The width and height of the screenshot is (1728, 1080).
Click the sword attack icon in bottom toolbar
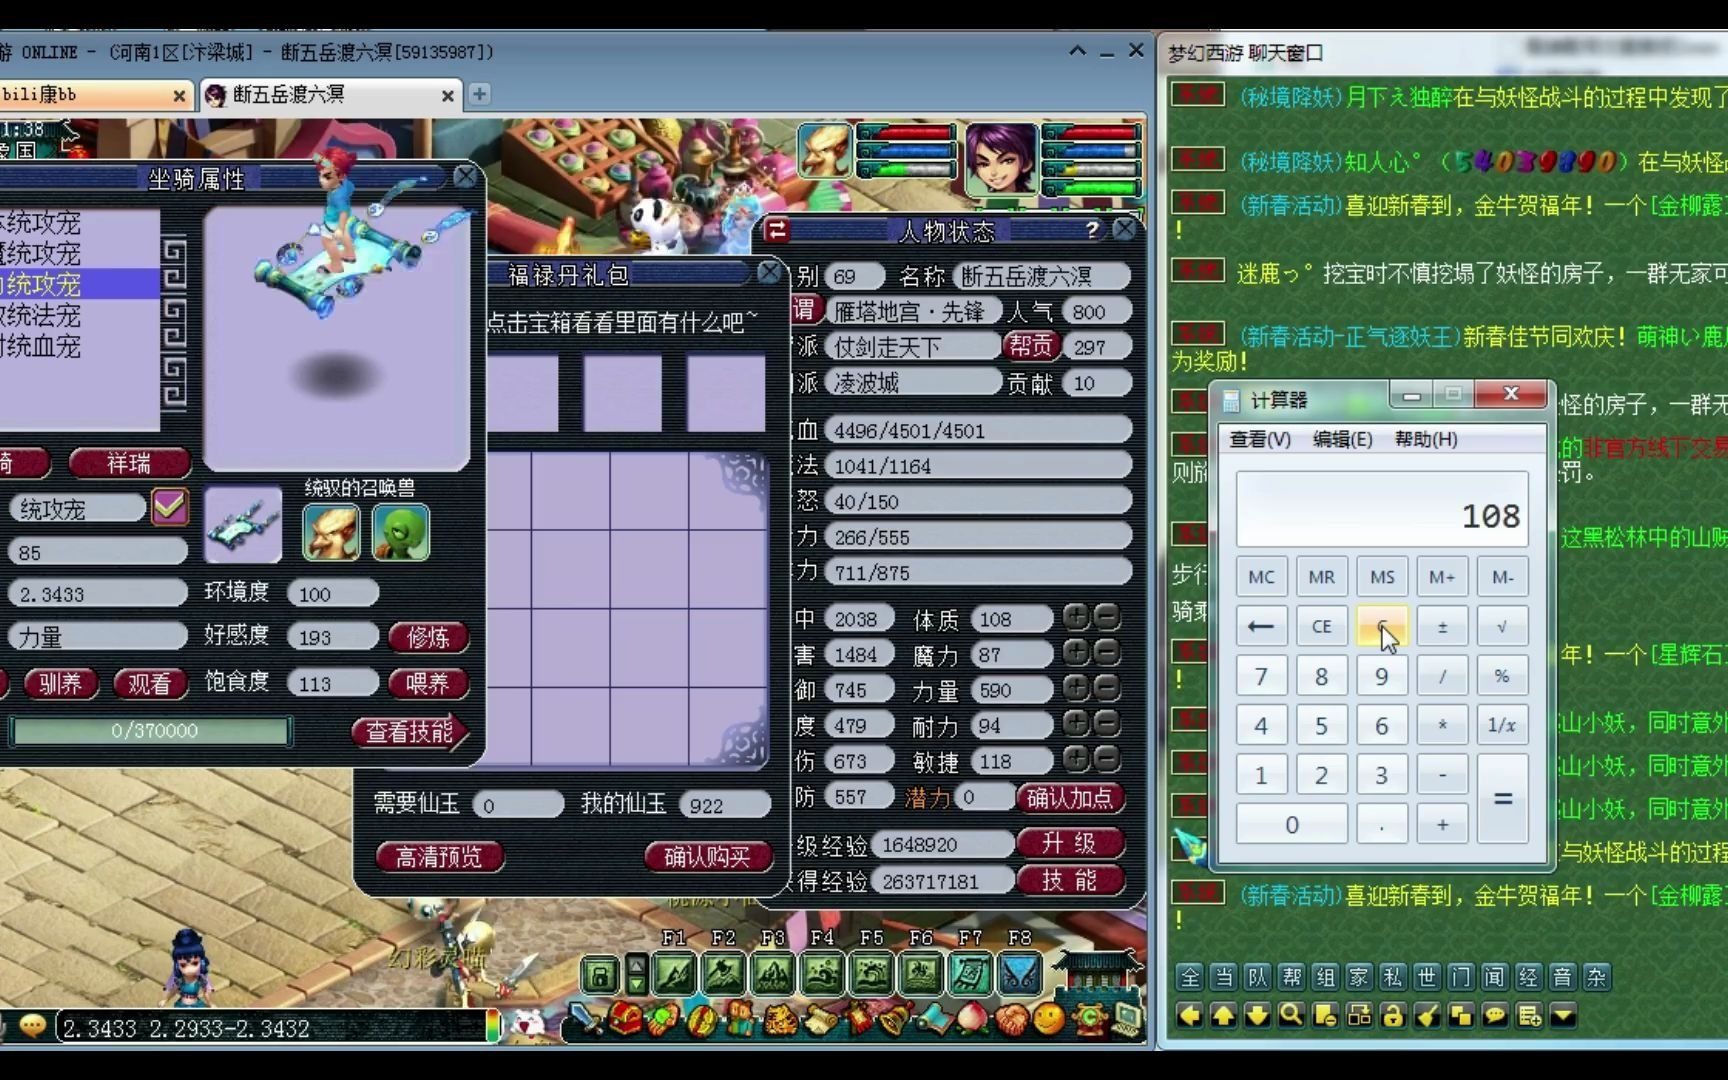click(x=585, y=1018)
